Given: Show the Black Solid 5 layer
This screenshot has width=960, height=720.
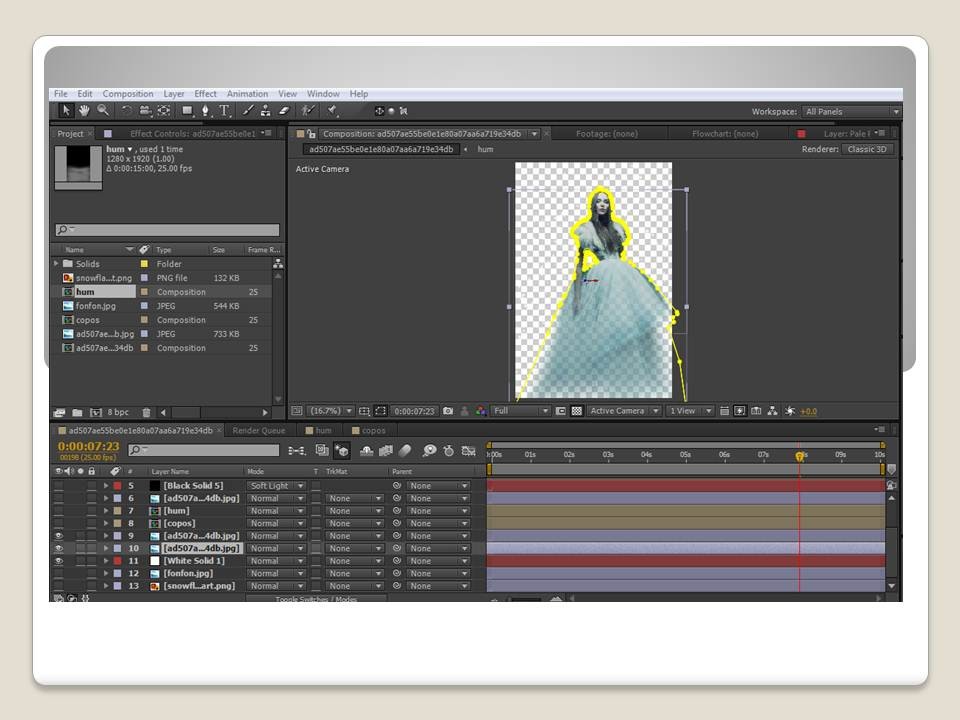Looking at the screenshot, I should [x=58, y=486].
